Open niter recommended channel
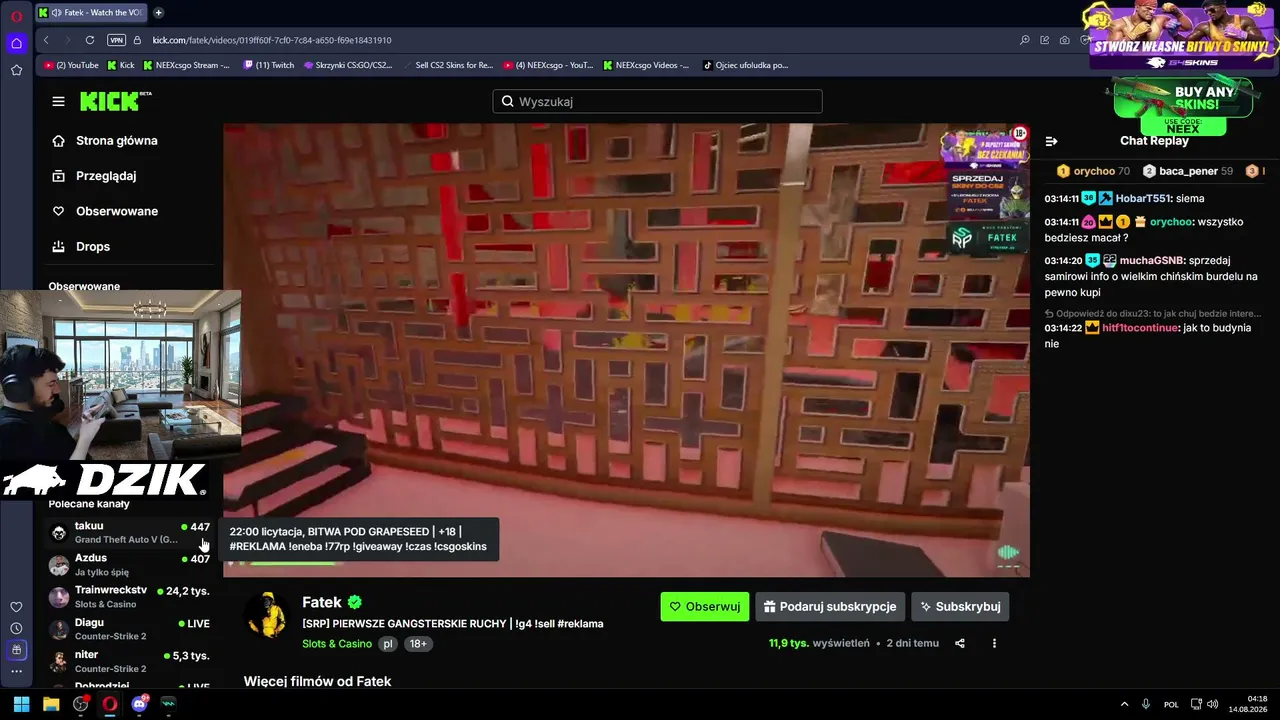Screen dimensions: 1280x720 130,661
